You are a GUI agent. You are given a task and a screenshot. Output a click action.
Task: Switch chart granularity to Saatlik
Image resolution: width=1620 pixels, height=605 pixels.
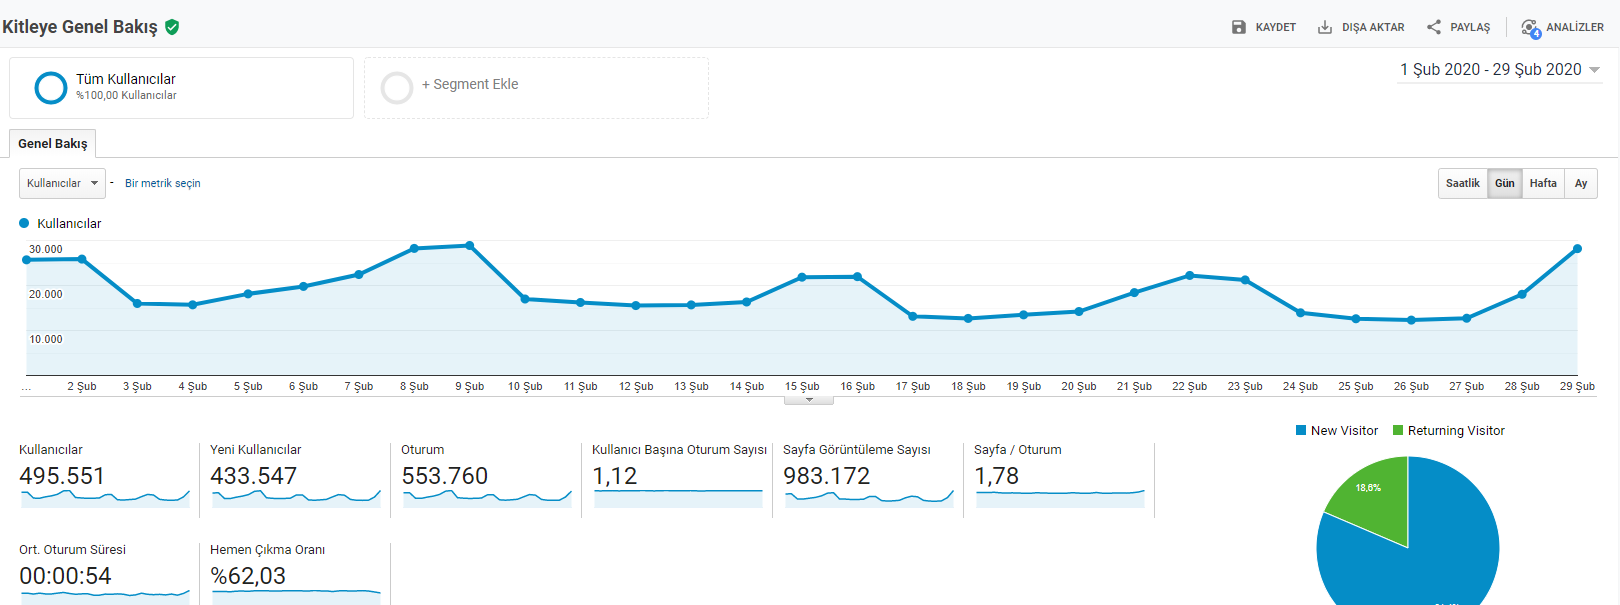tap(1463, 183)
